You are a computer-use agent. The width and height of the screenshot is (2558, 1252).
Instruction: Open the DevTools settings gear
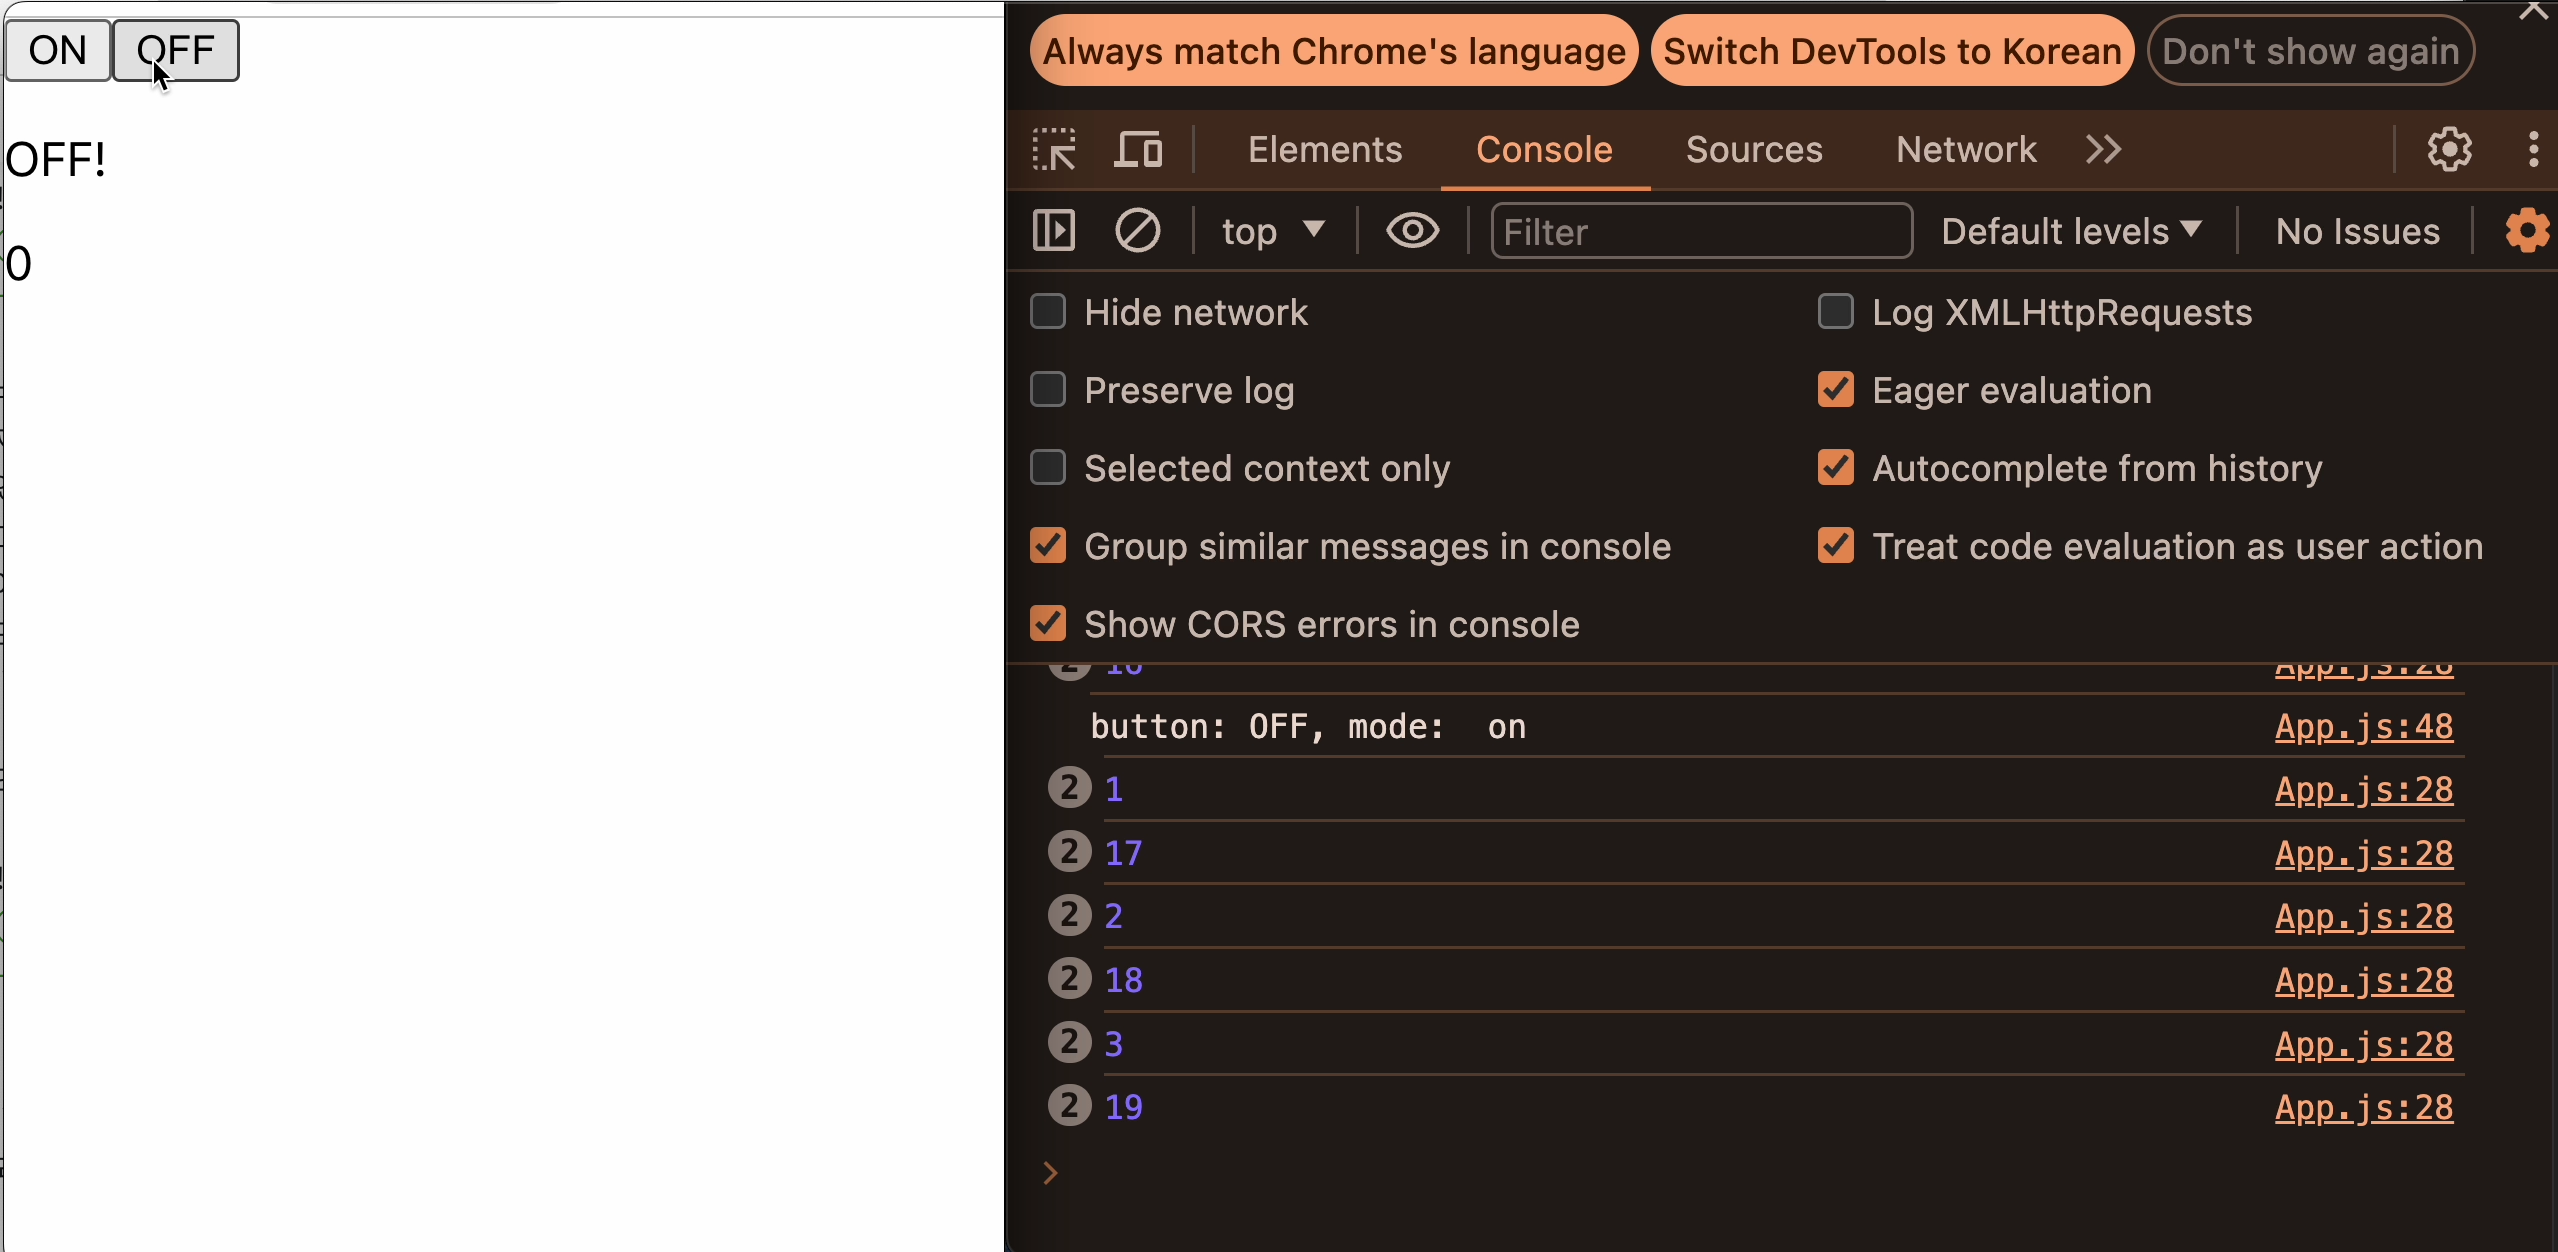tap(2449, 150)
